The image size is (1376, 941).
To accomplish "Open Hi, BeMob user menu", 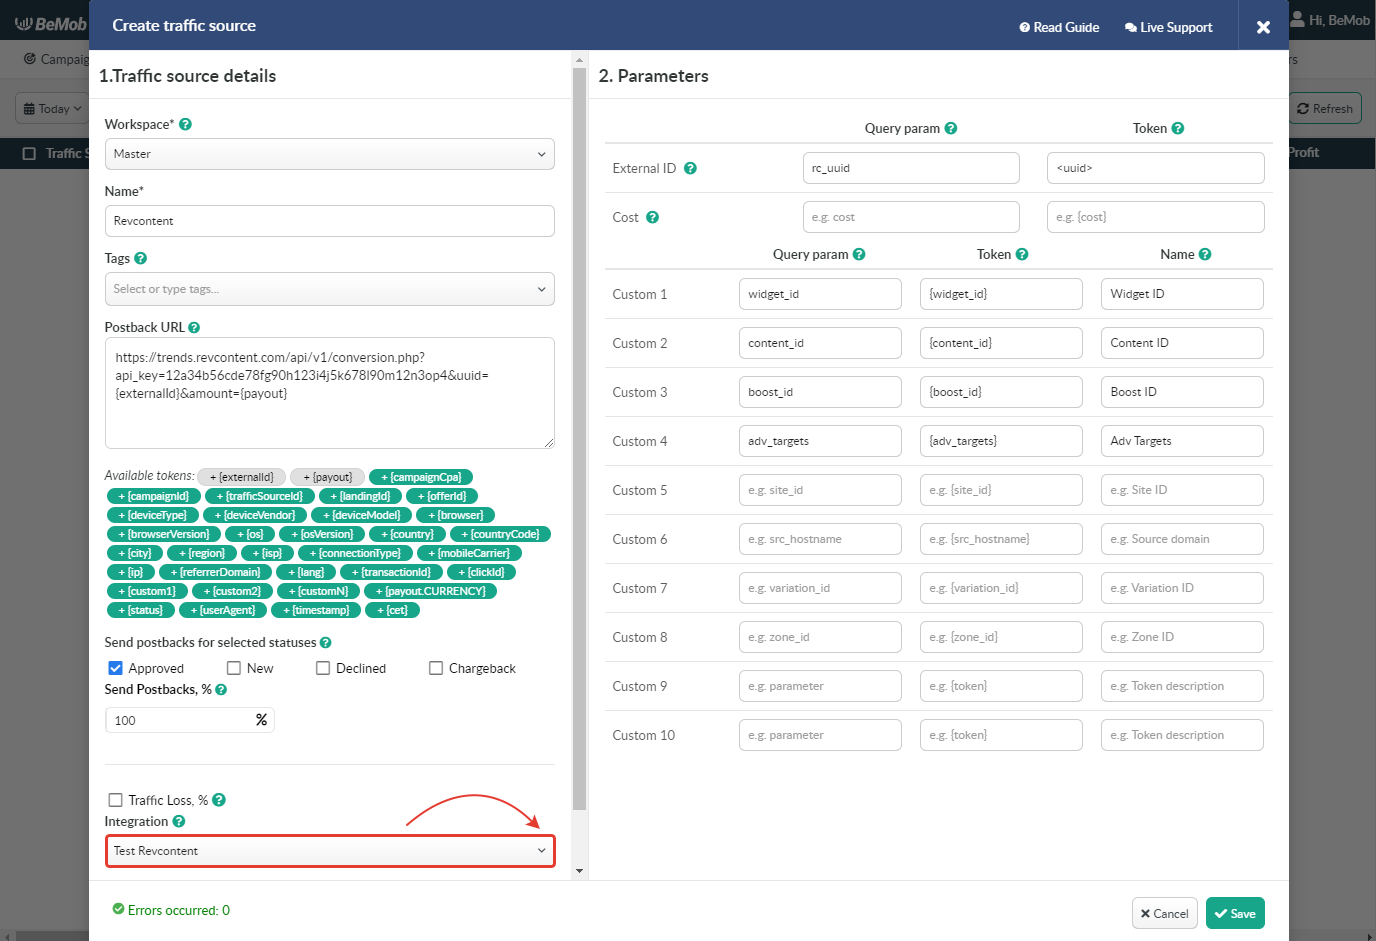I will [1331, 20].
